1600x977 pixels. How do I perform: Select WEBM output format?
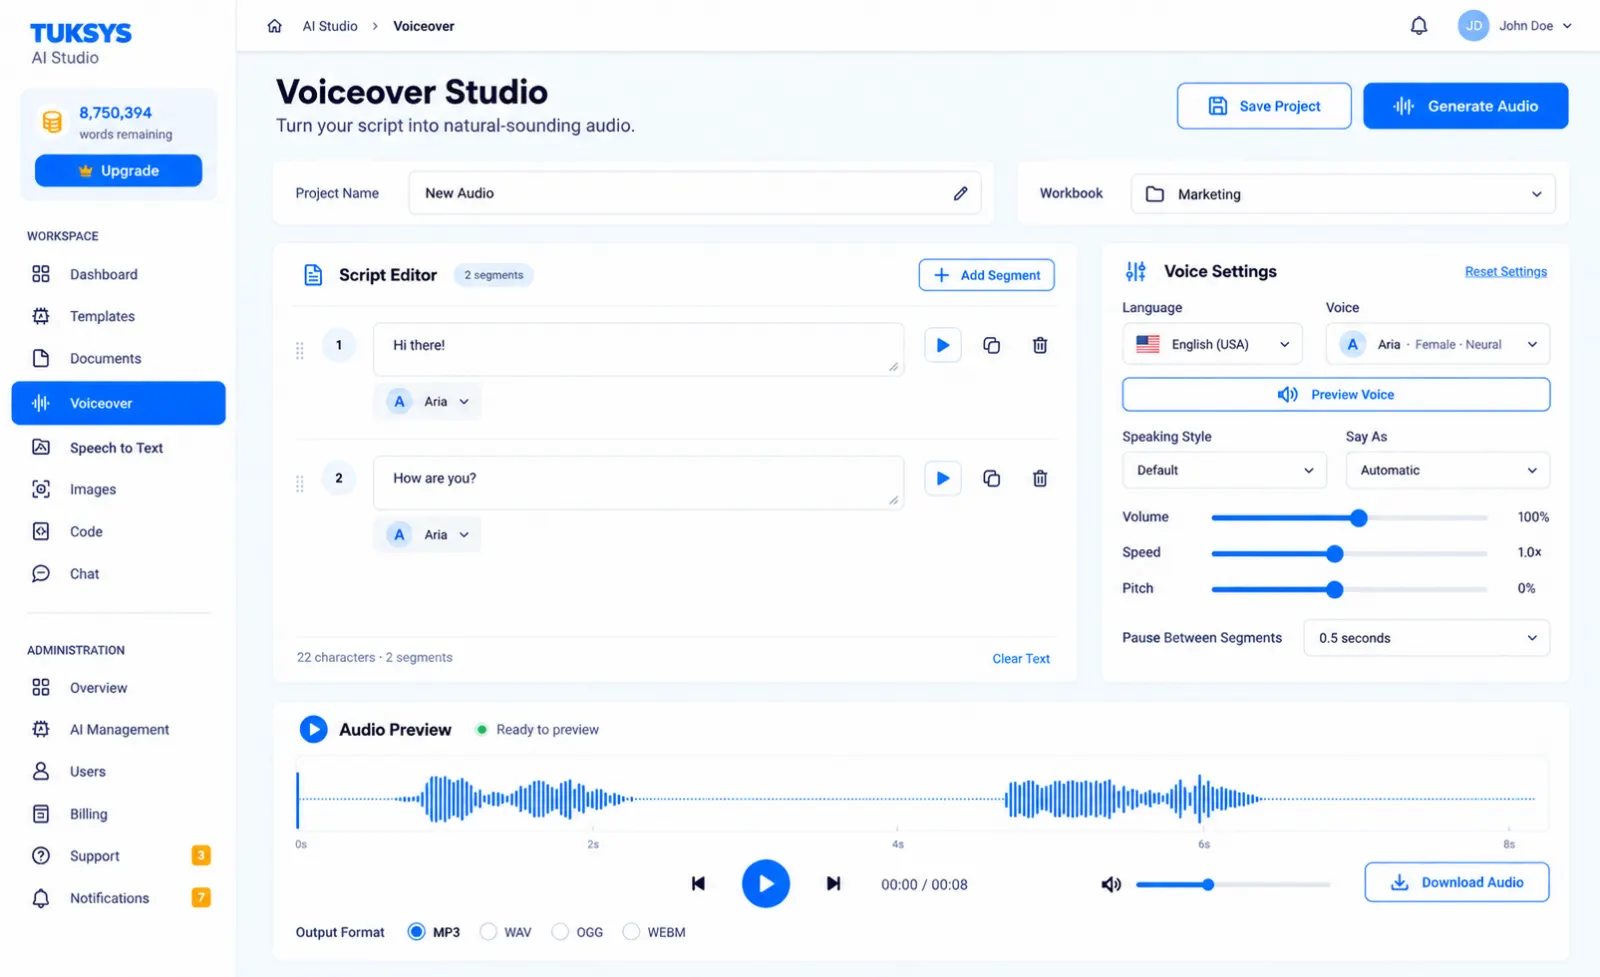[x=631, y=932]
